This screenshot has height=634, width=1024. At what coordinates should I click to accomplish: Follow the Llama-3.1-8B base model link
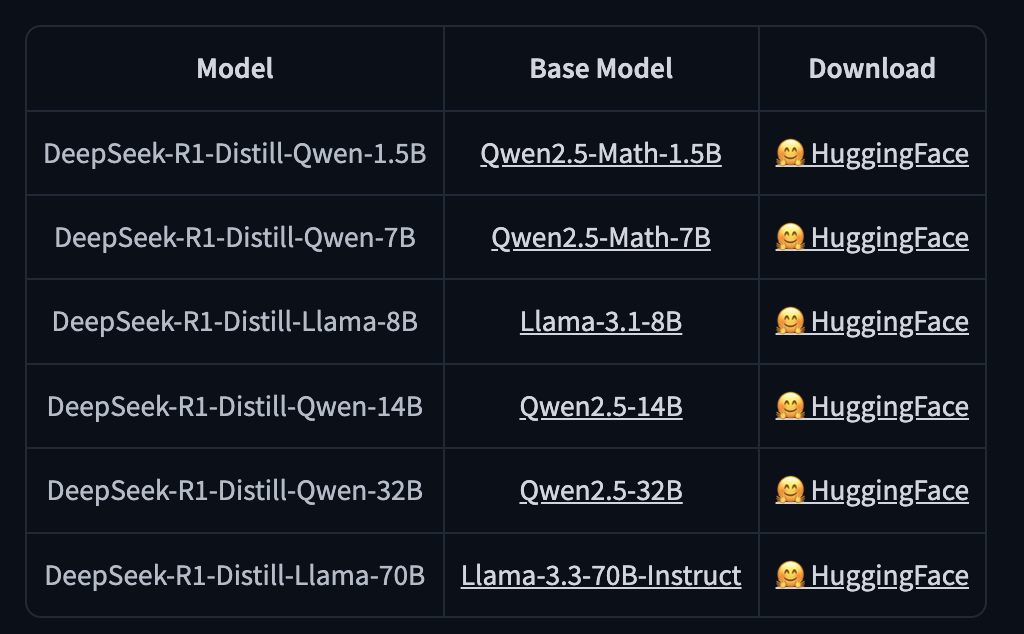point(601,322)
